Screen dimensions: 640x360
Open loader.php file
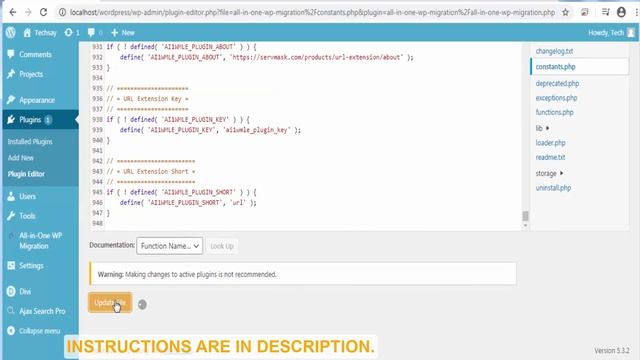coord(550,143)
